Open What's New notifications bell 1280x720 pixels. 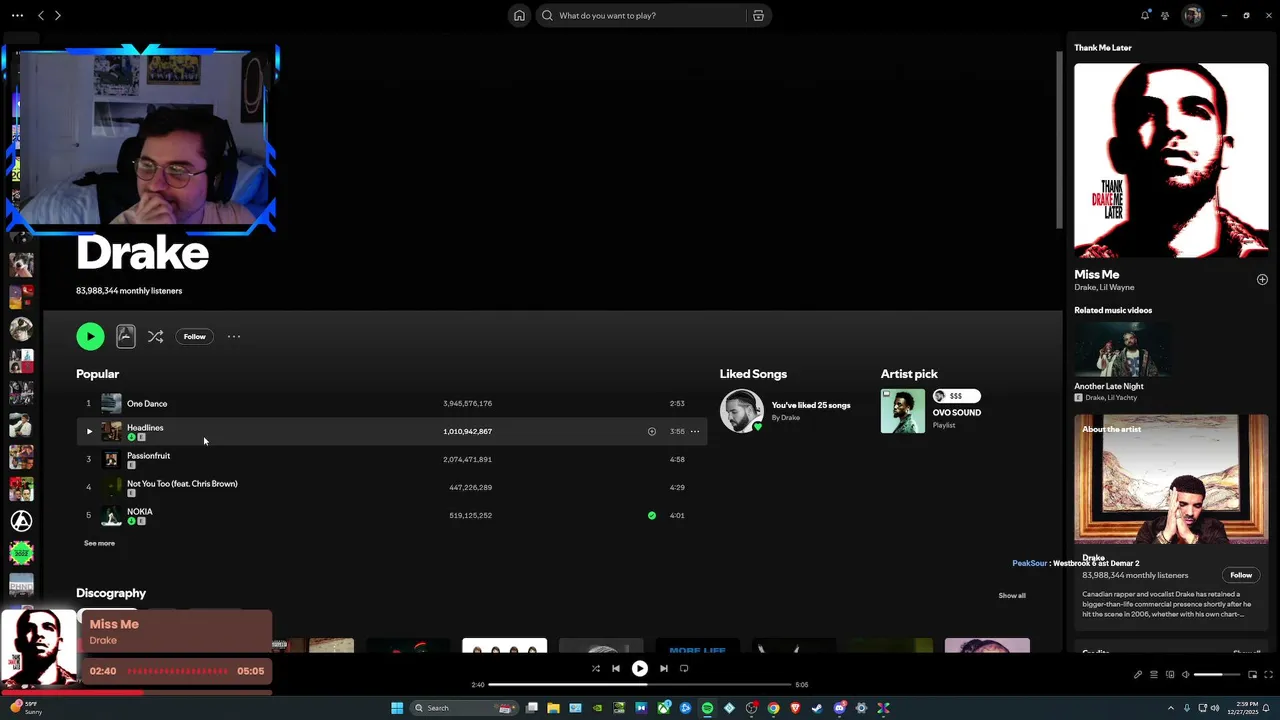1145,15
